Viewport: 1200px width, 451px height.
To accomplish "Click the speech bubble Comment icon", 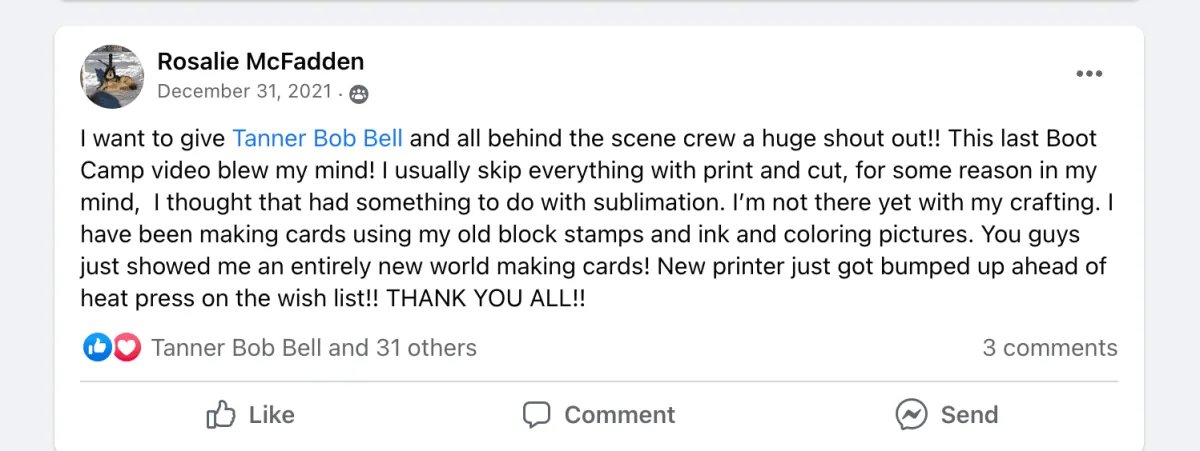I will [537, 414].
